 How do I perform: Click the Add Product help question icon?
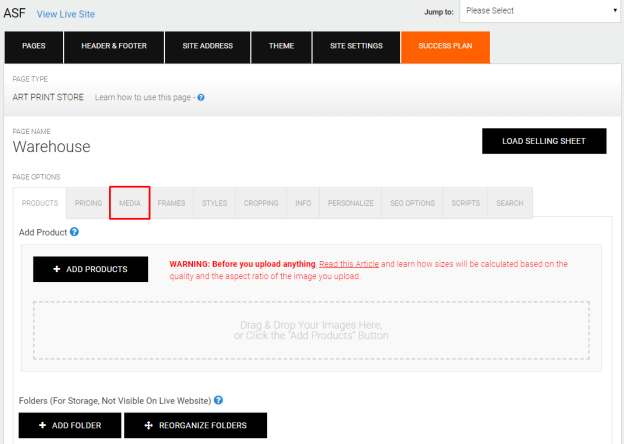coord(74,232)
